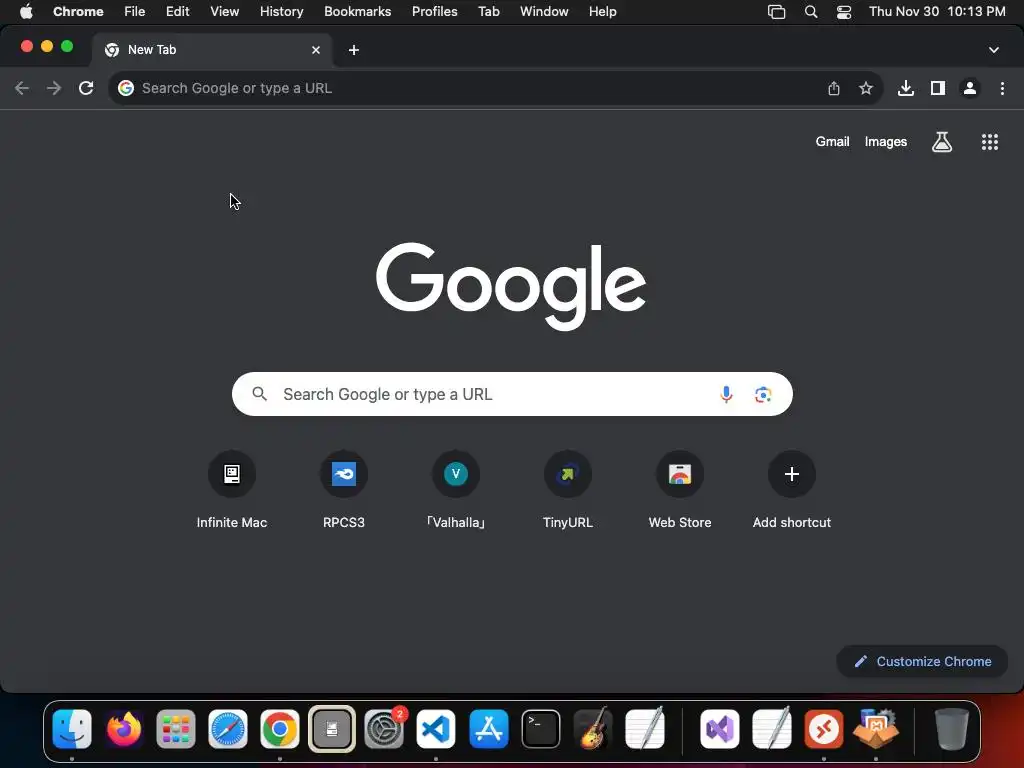Open Spotlight search in menu bar

click(x=810, y=11)
